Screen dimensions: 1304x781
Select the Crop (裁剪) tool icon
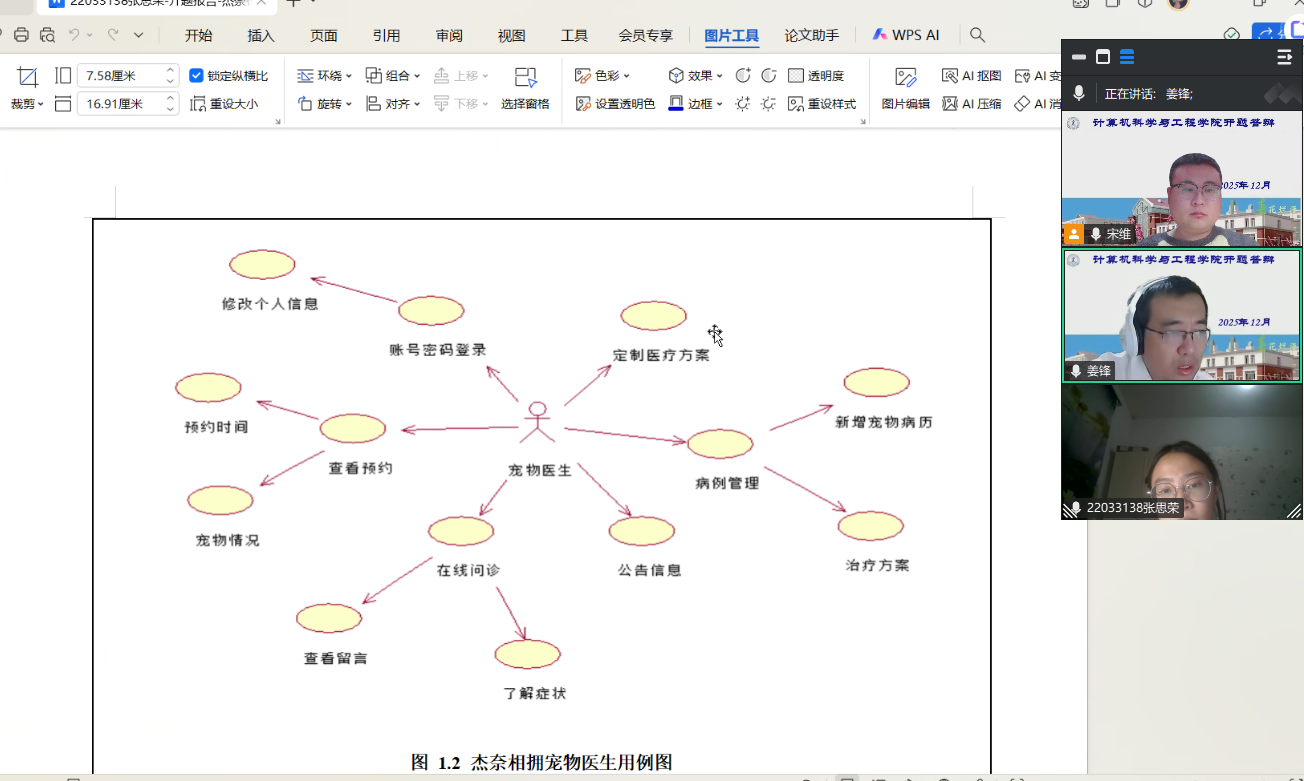pos(27,77)
